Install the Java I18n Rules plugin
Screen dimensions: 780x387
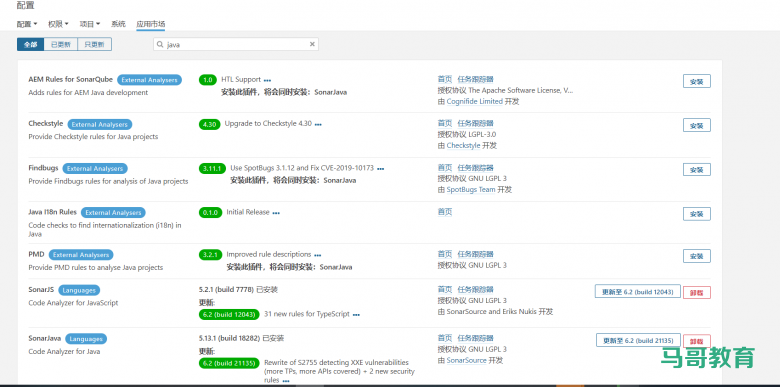(696, 214)
